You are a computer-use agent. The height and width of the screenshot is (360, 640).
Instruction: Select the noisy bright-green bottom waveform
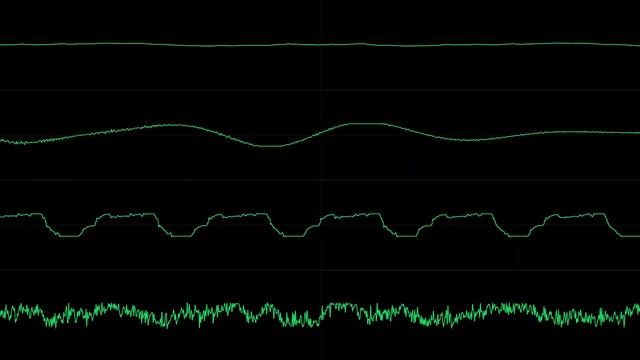pos(320,315)
